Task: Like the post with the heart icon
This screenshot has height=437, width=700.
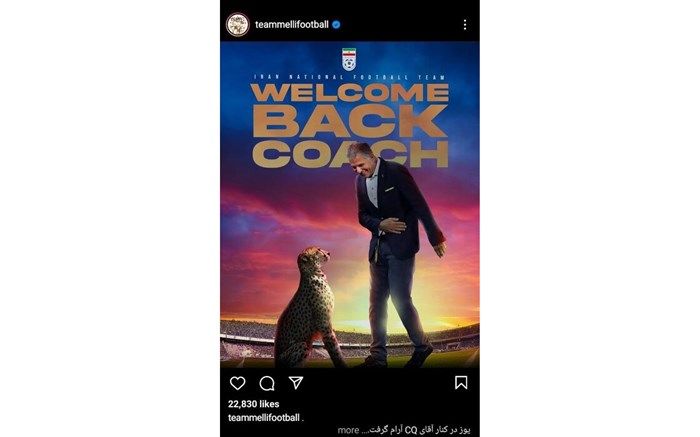Action: click(238, 383)
